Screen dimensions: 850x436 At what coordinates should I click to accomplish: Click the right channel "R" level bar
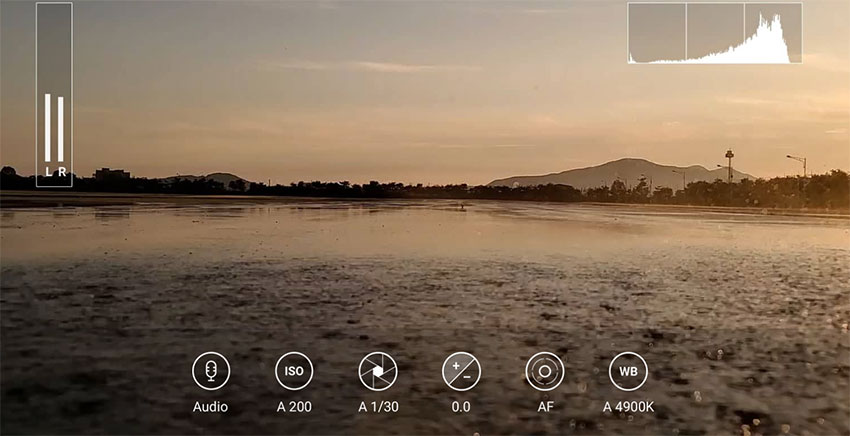pos(61,129)
